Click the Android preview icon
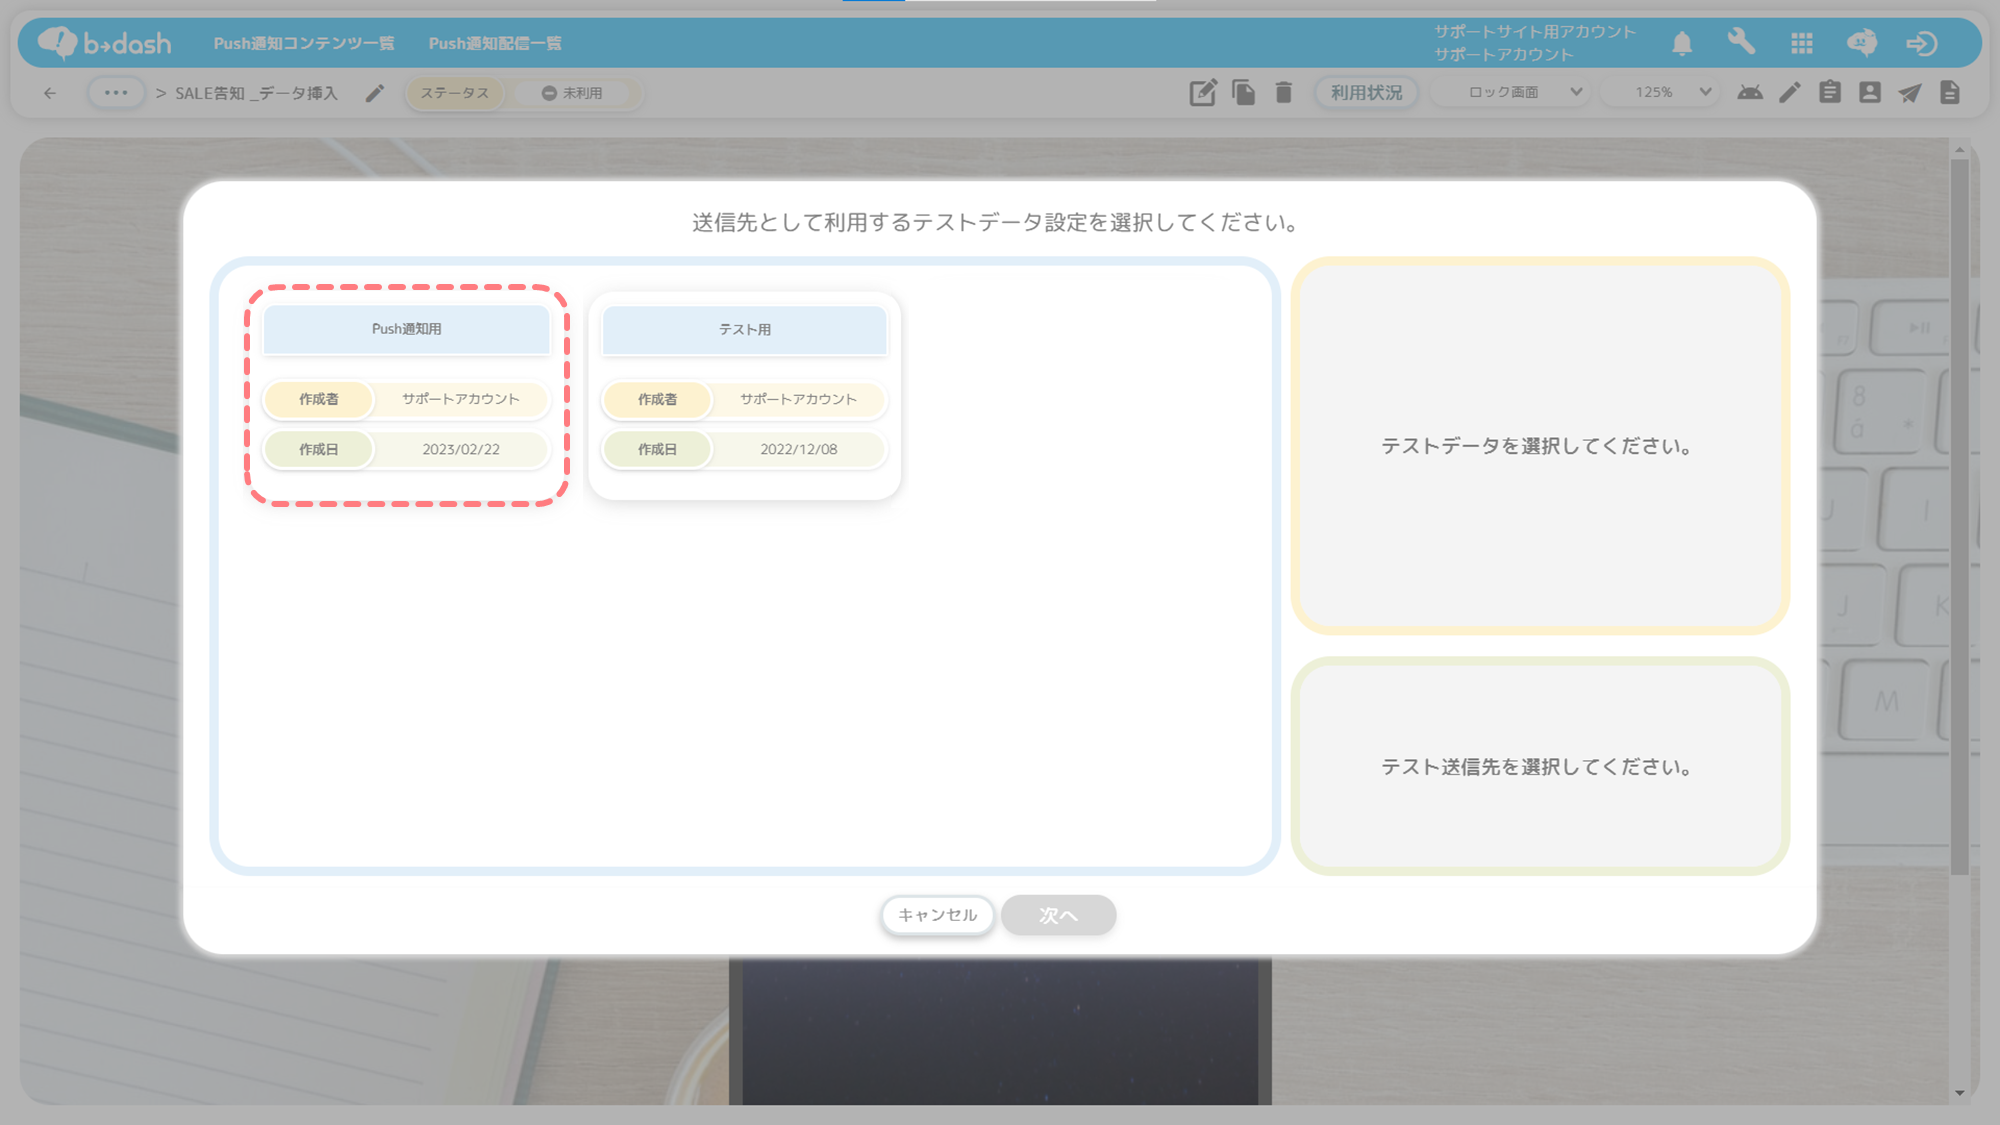2000x1125 pixels. (1750, 93)
